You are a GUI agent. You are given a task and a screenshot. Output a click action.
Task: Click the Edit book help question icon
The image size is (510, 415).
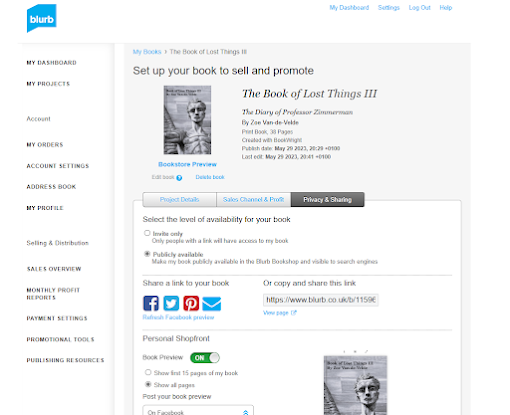tap(179, 178)
